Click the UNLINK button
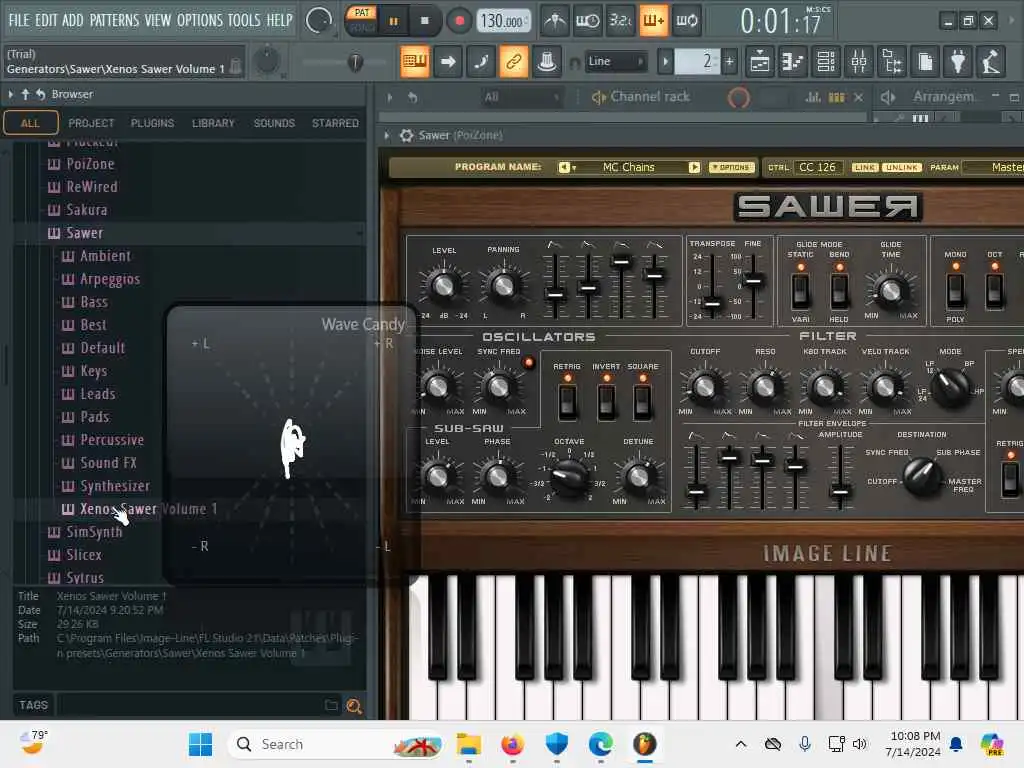The image size is (1024, 768). (x=901, y=167)
